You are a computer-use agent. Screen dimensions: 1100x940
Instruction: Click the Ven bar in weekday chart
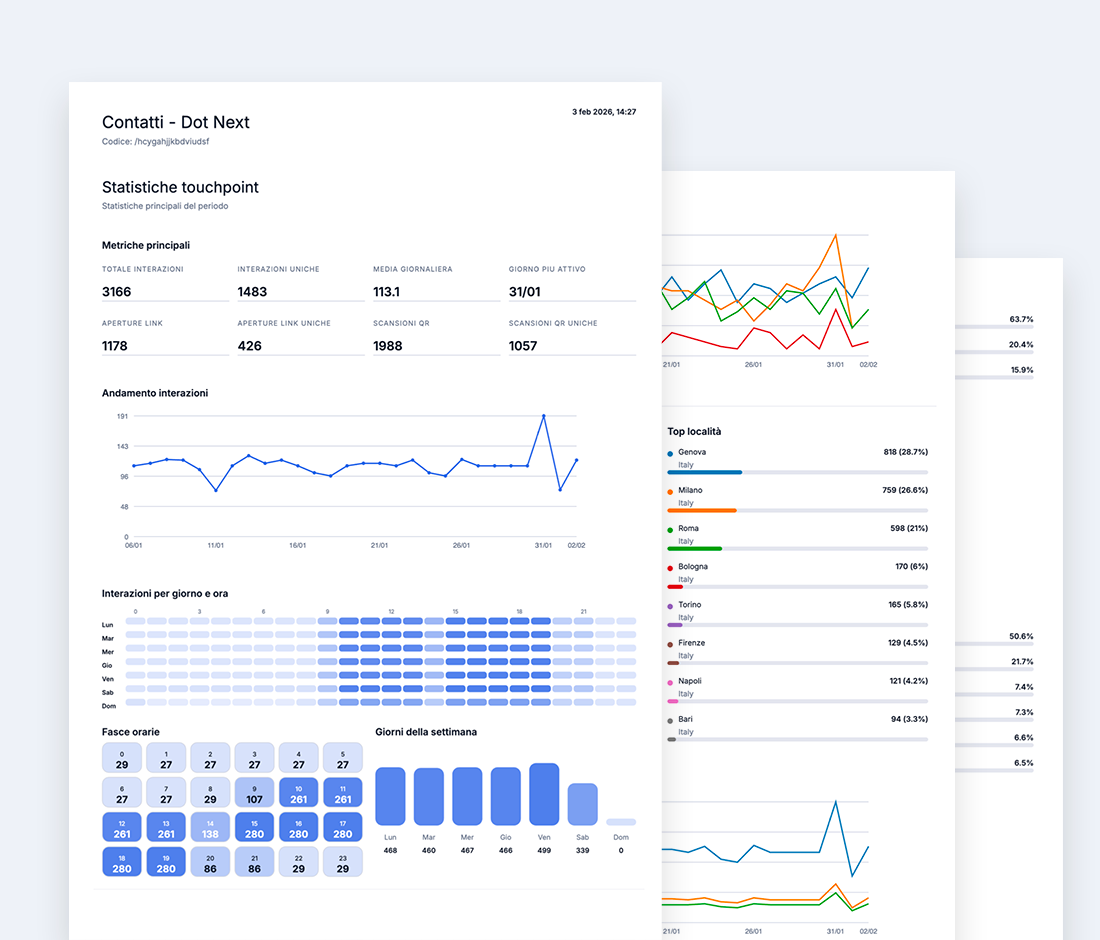coord(544,794)
